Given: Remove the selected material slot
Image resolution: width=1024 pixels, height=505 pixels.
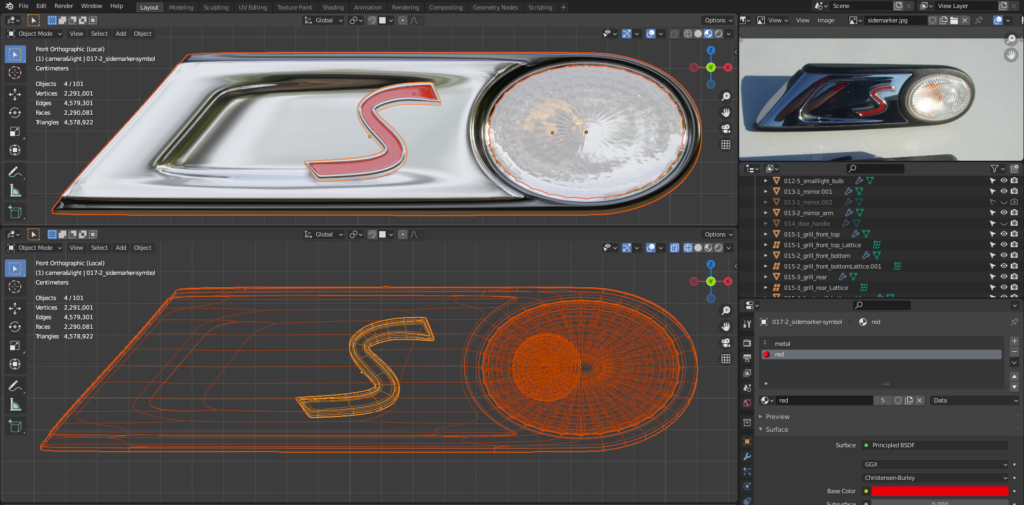Looking at the screenshot, I should click(1014, 351).
